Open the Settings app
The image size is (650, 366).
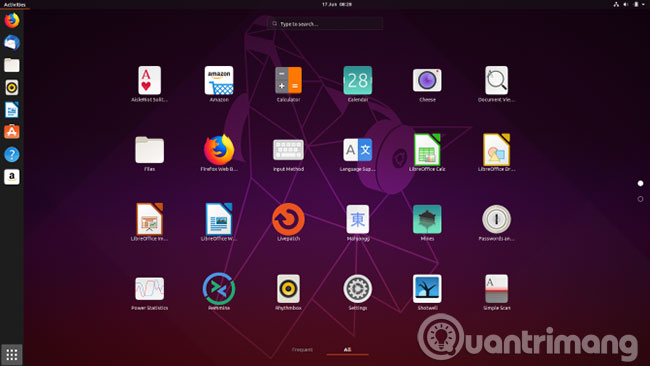(358, 288)
